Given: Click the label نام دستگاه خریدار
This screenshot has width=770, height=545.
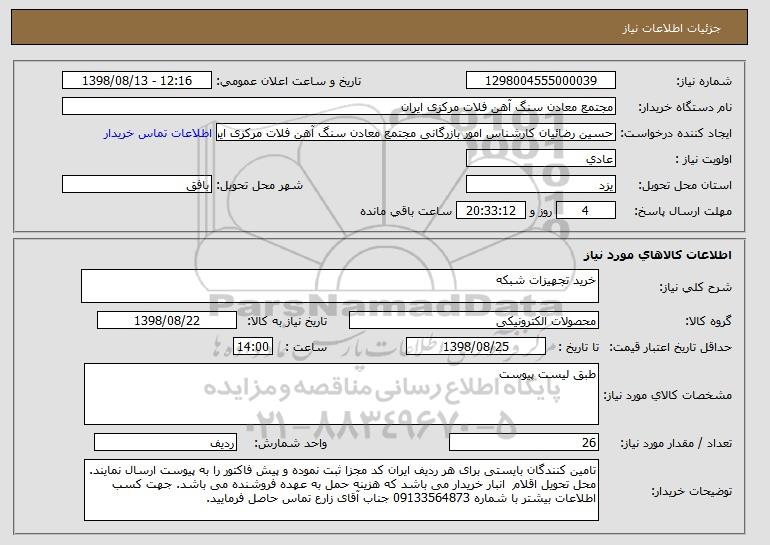Looking at the screenshot, I should (x=685, y=107).
